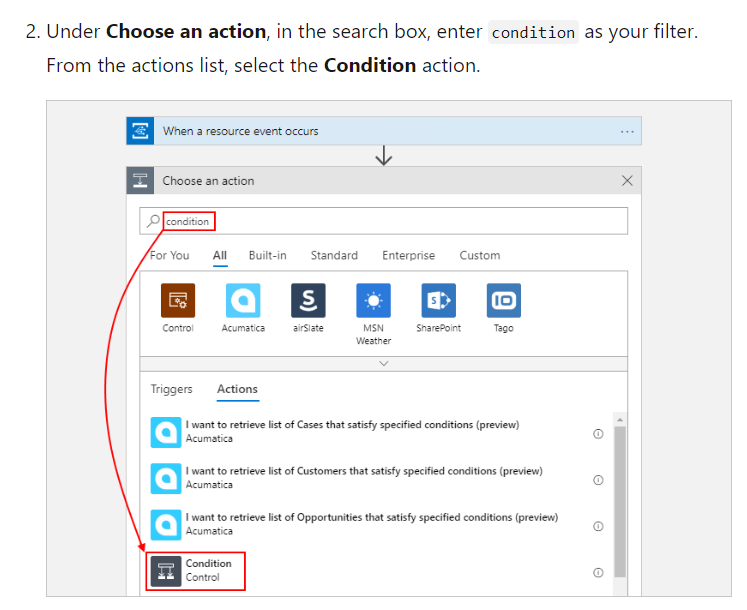Click the Acumatica icon beside Cases action
This screenshot has width=747, height=610.
click(166, 432)
